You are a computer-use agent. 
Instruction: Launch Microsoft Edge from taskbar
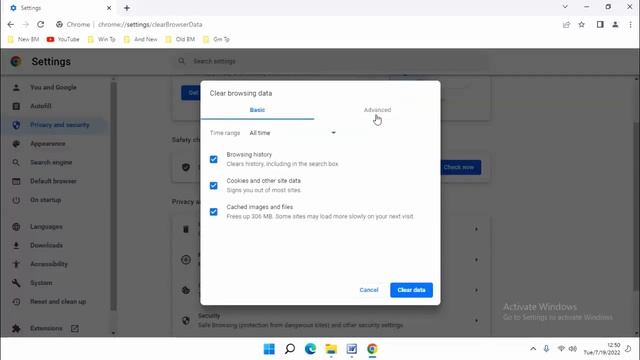coord(311,349)
